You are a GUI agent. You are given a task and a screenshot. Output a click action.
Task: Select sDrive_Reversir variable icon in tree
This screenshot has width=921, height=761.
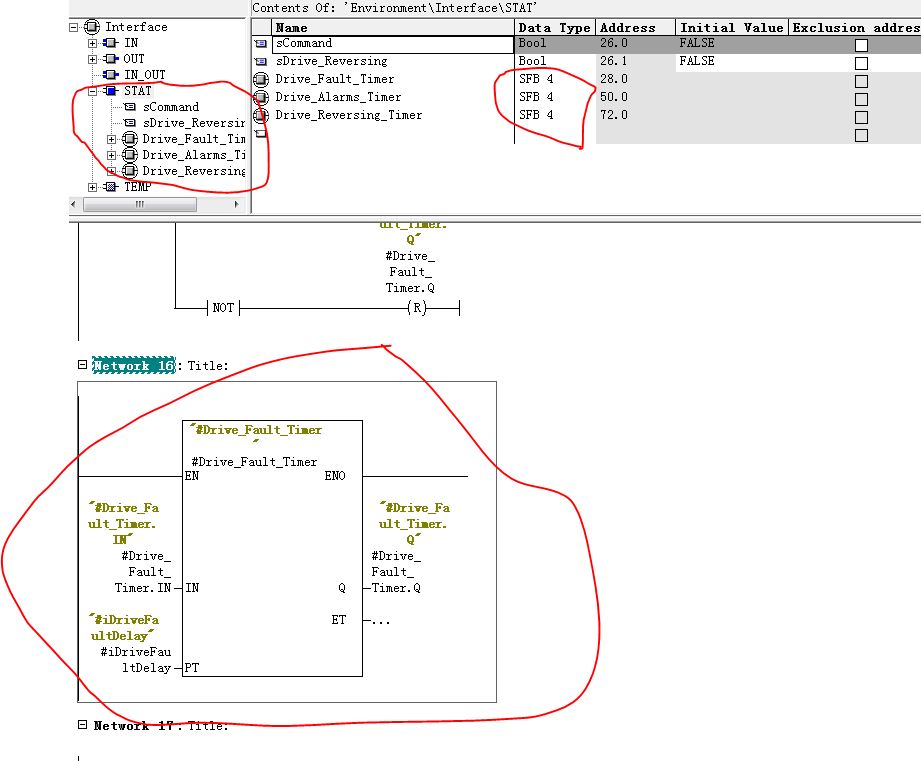click(130, 123)
